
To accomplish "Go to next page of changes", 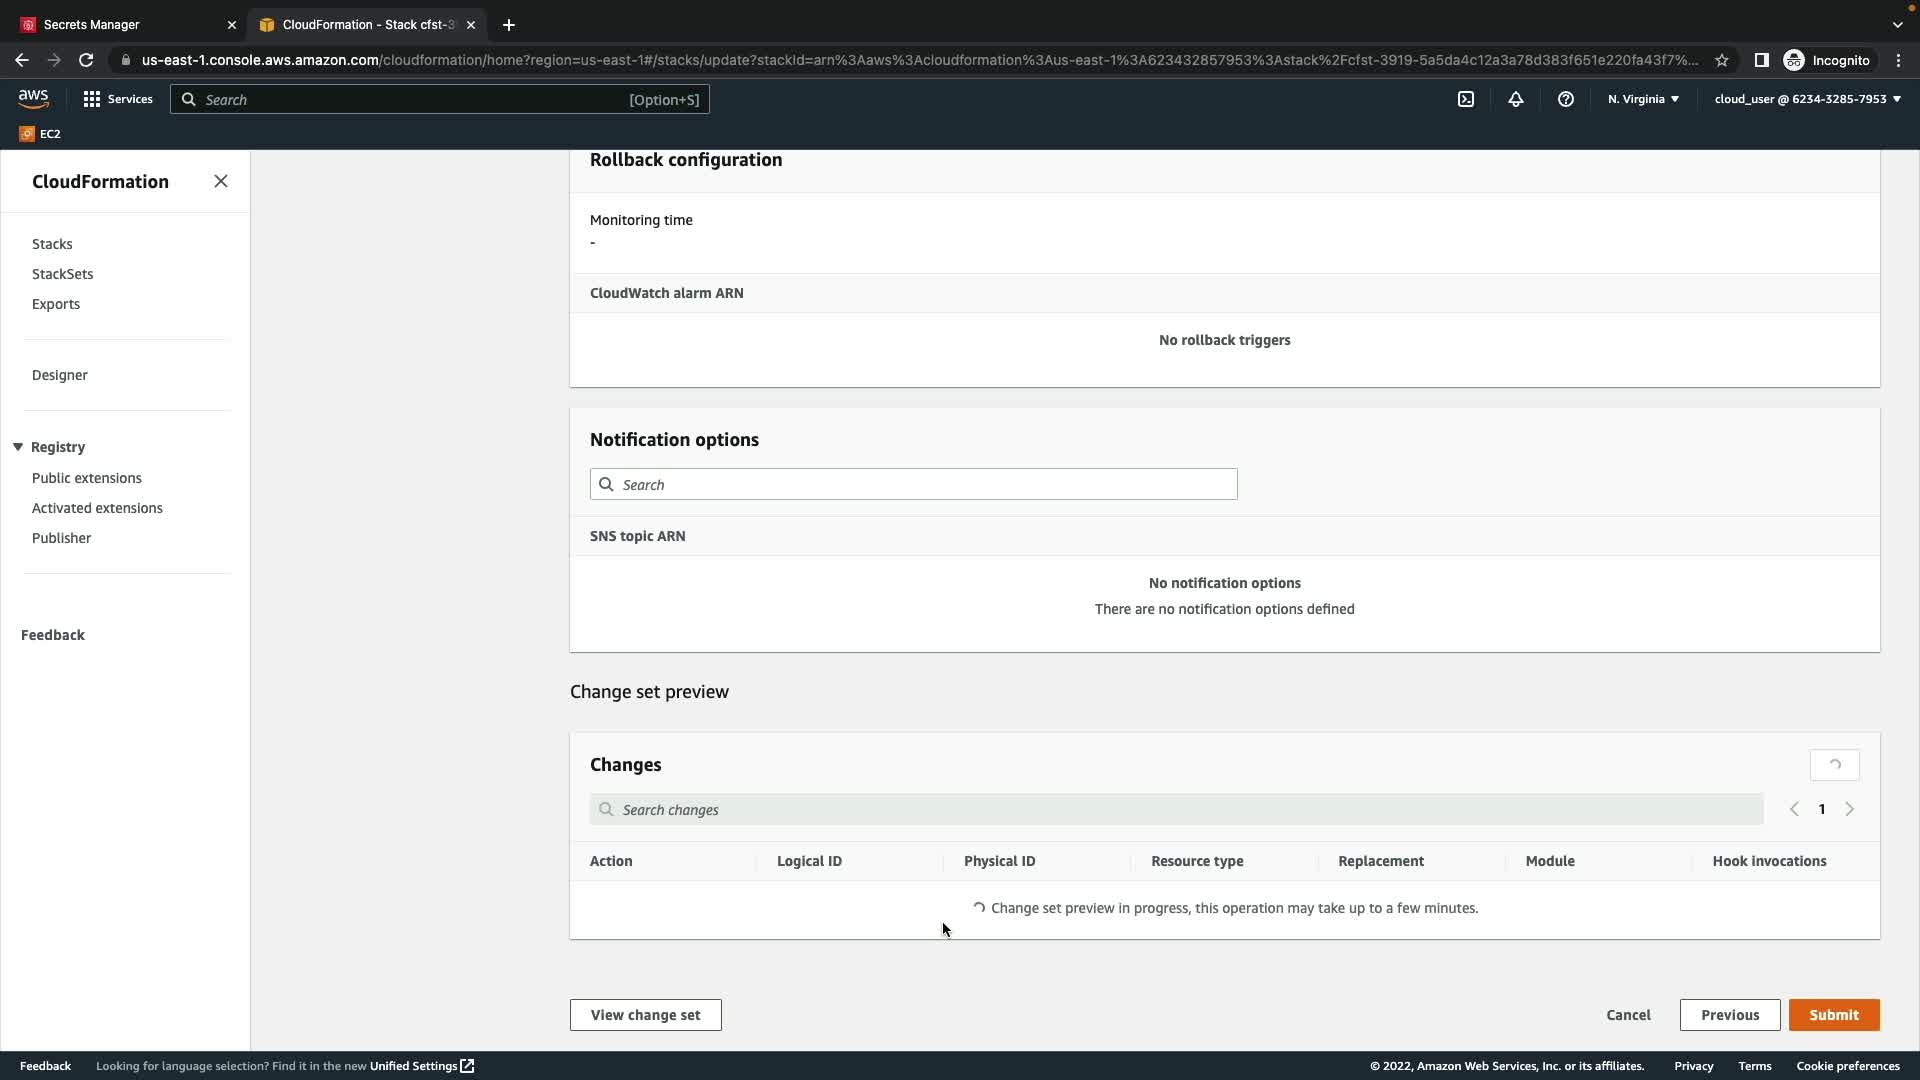I will (x=1849, y=809).
